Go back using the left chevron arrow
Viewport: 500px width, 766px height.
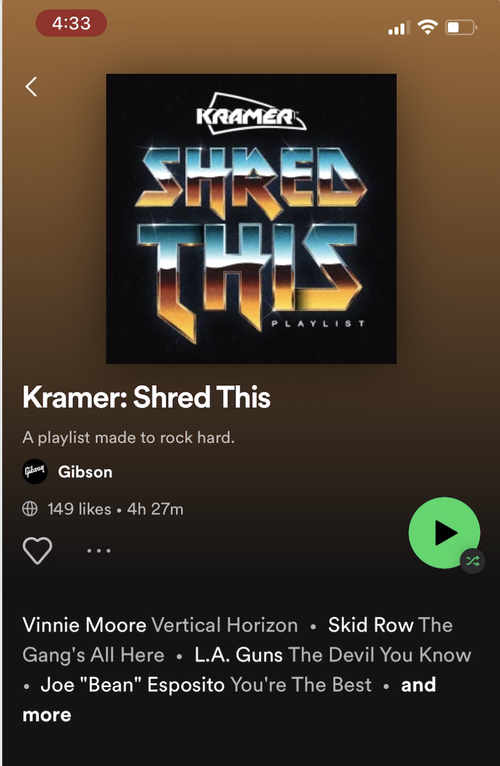(31, 87)
